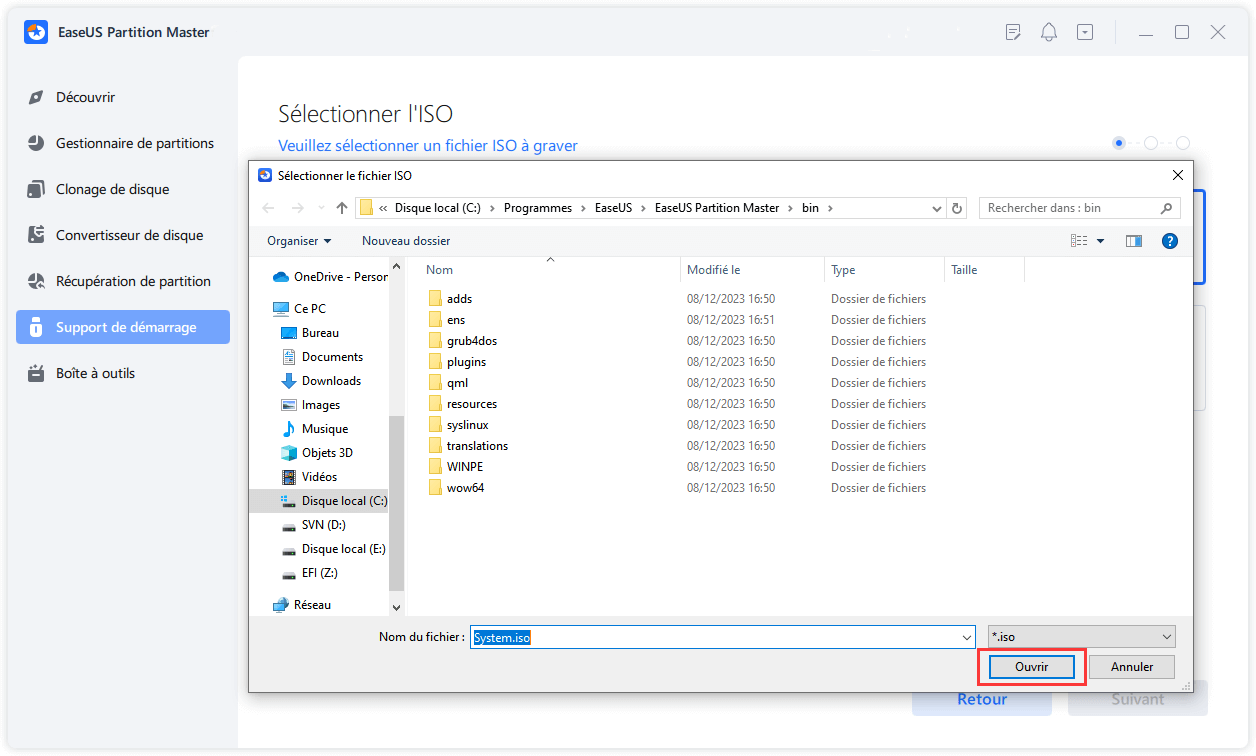This screenshot has width=1256, height=756.
Task: Click Nouveau dossier in toolbar
Action: tap(406, 241)
